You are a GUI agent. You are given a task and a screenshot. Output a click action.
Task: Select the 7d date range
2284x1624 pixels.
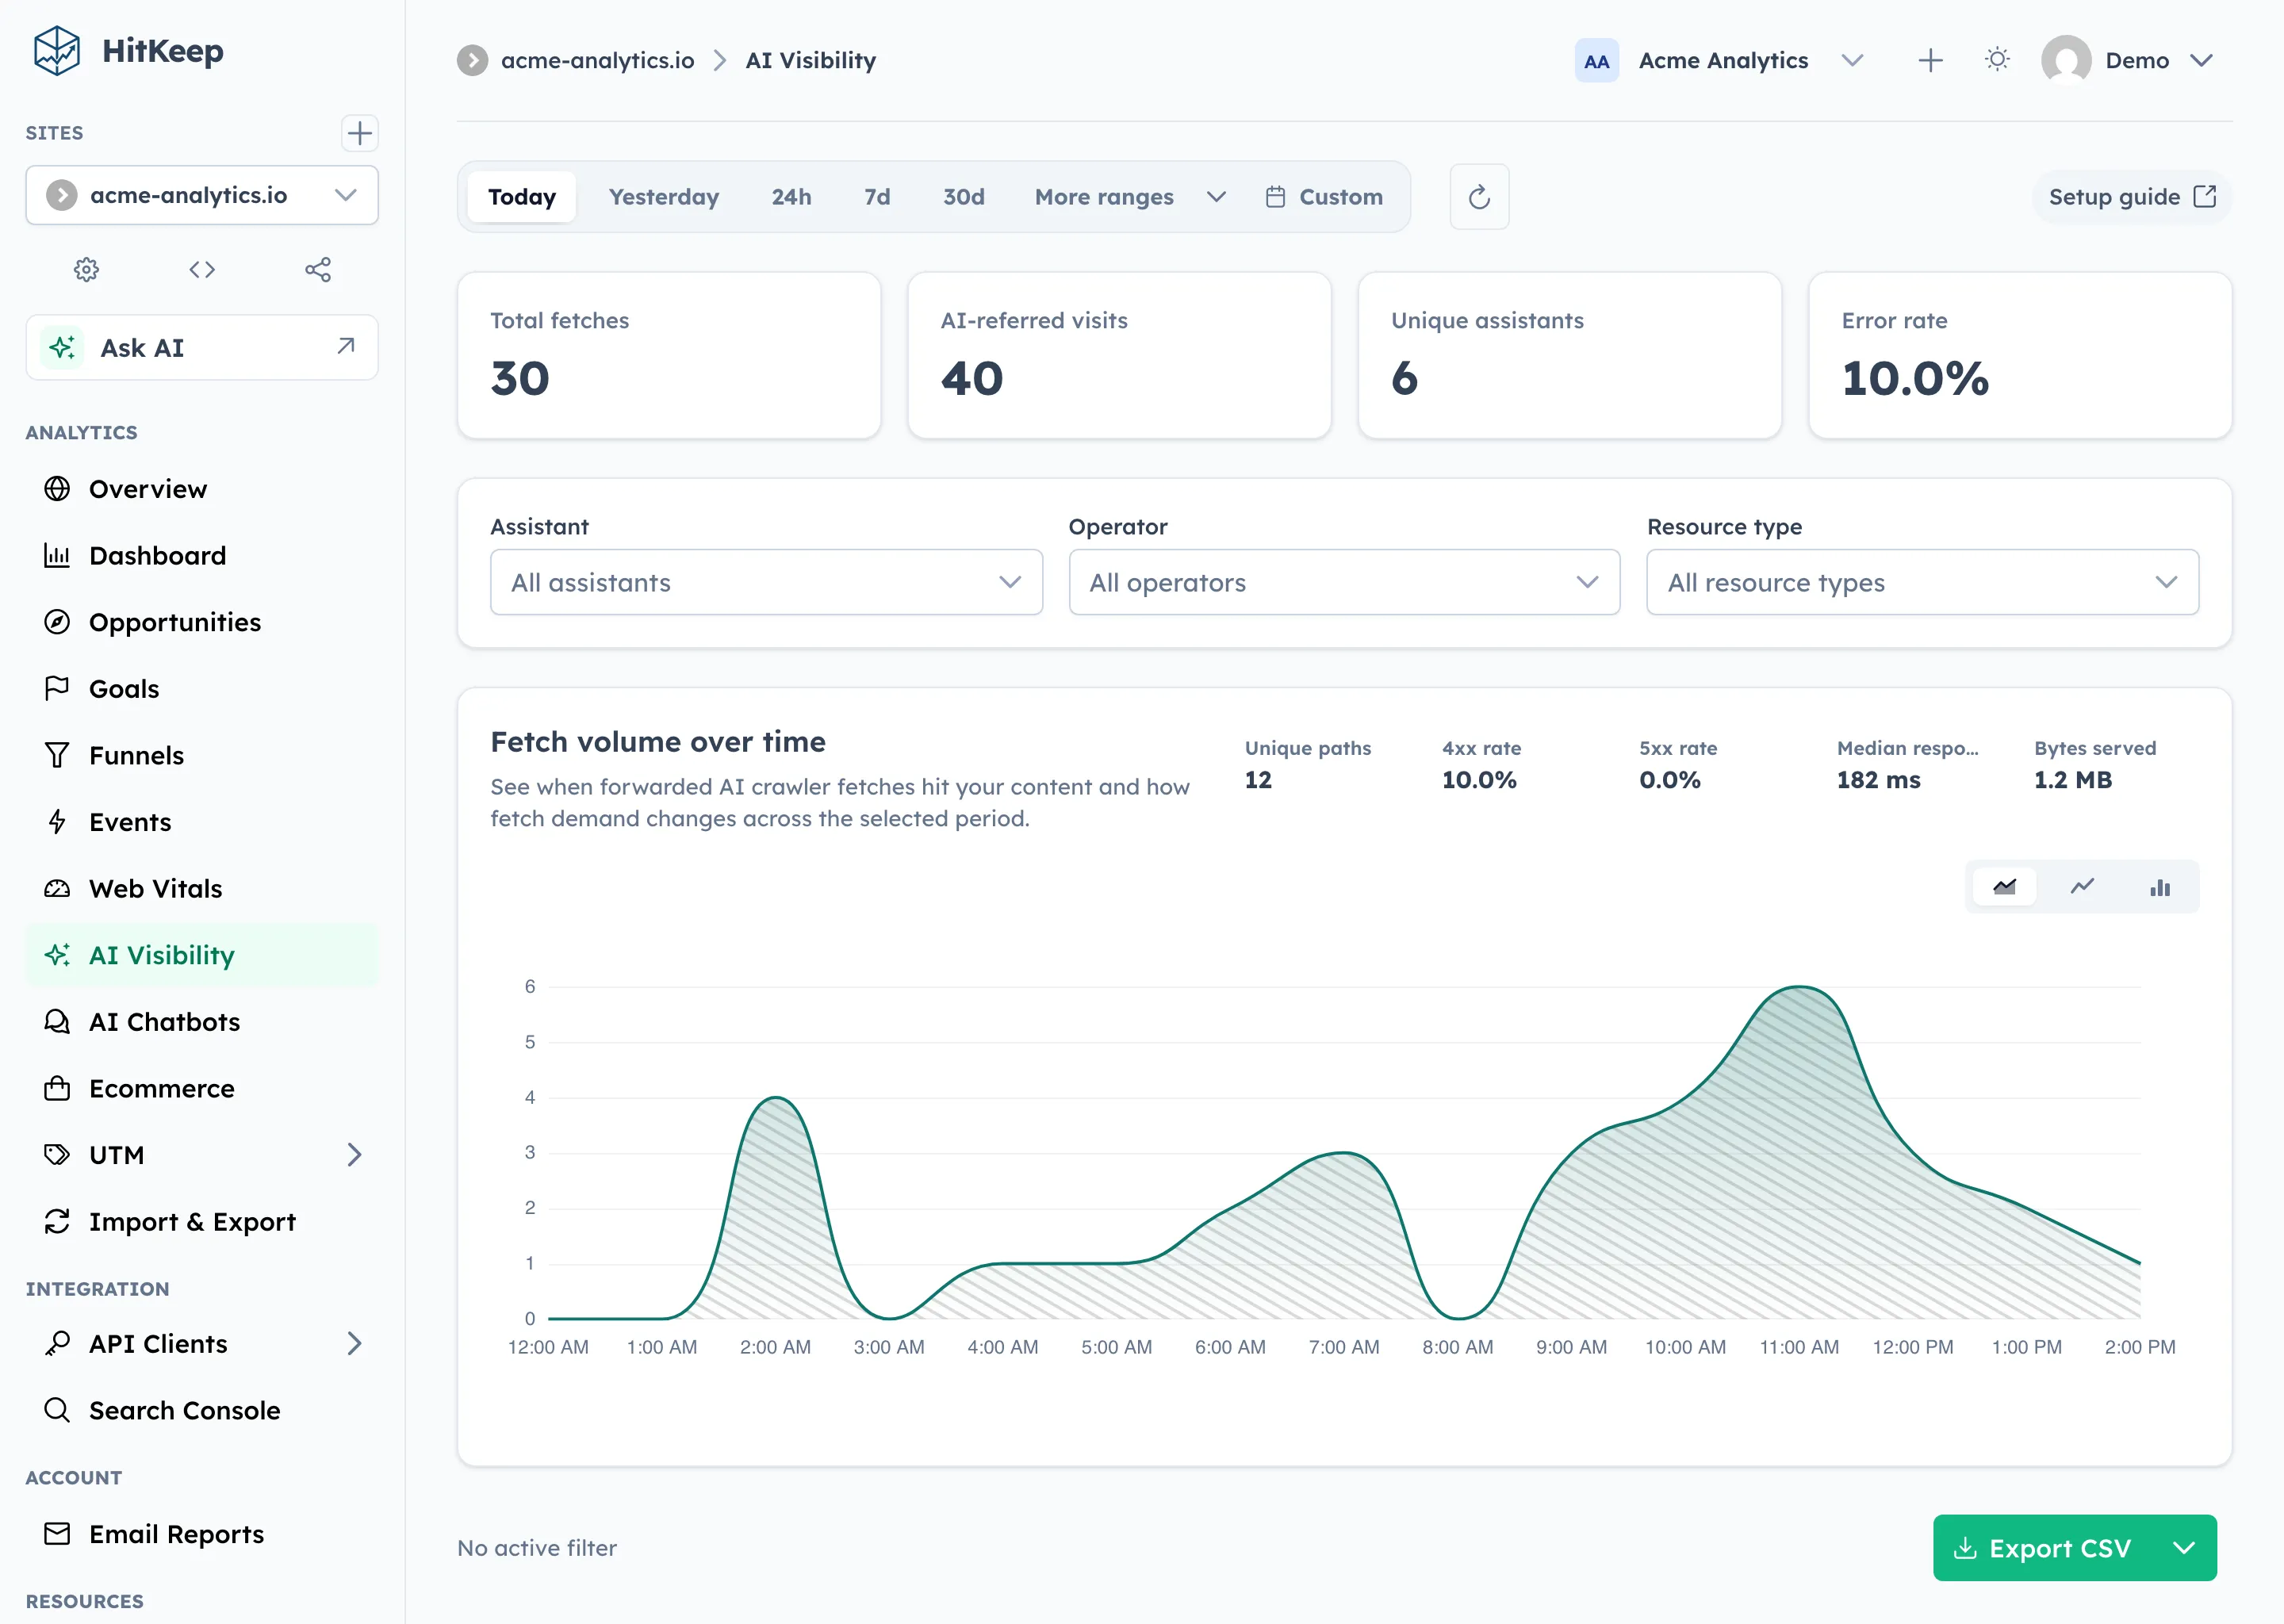[877, 197]
